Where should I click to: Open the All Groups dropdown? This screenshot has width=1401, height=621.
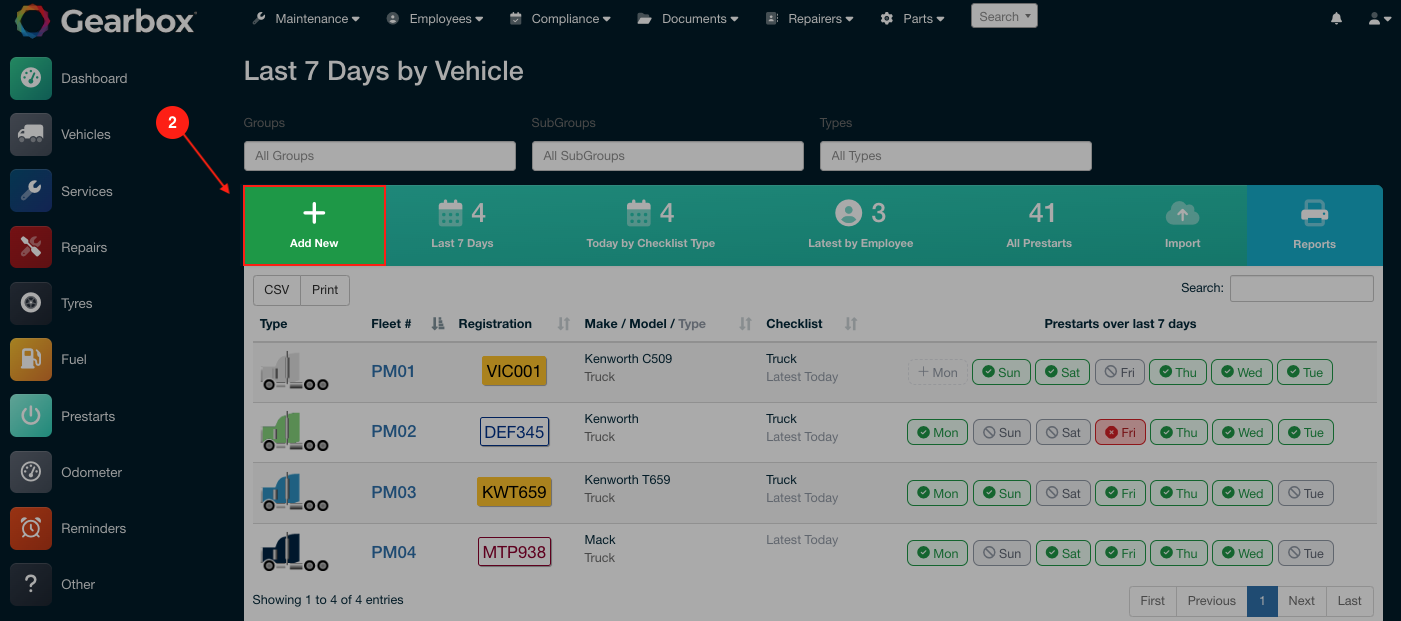tap(379, 156)
